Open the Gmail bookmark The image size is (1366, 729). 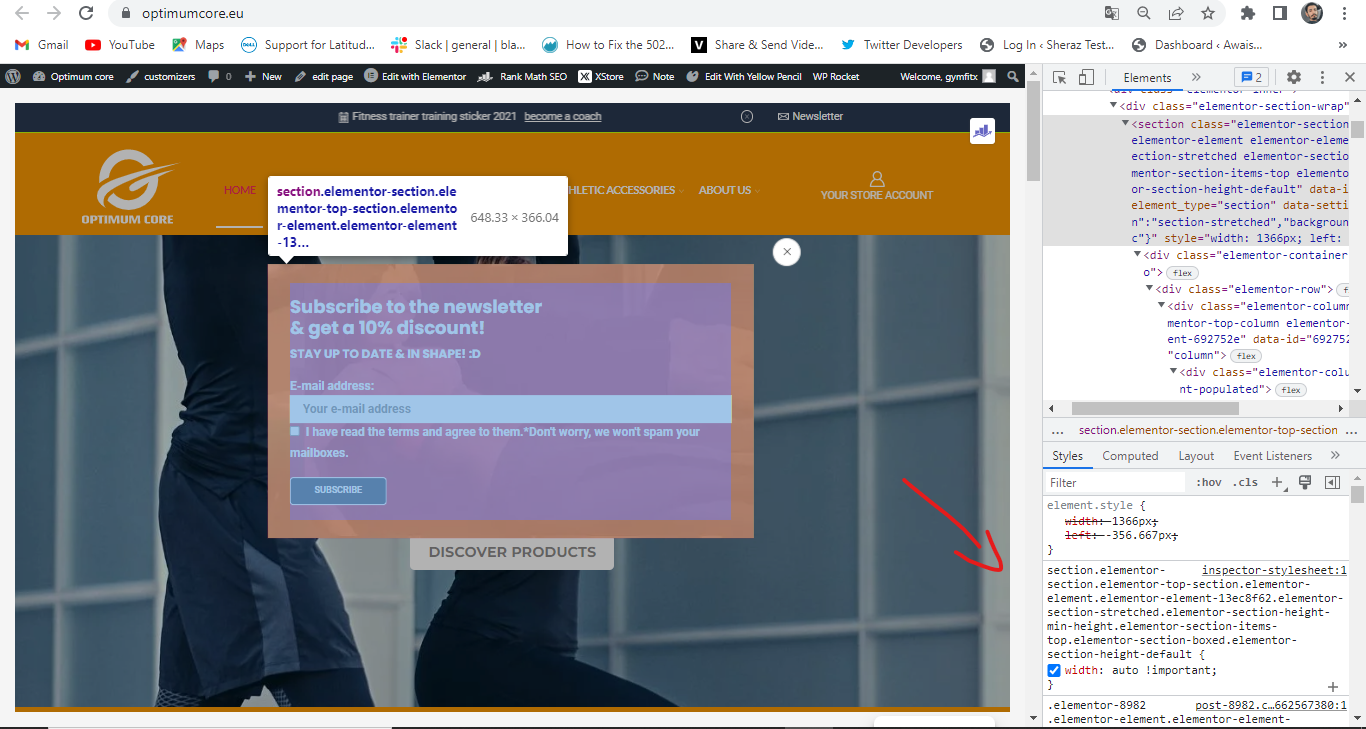(41, 45)
